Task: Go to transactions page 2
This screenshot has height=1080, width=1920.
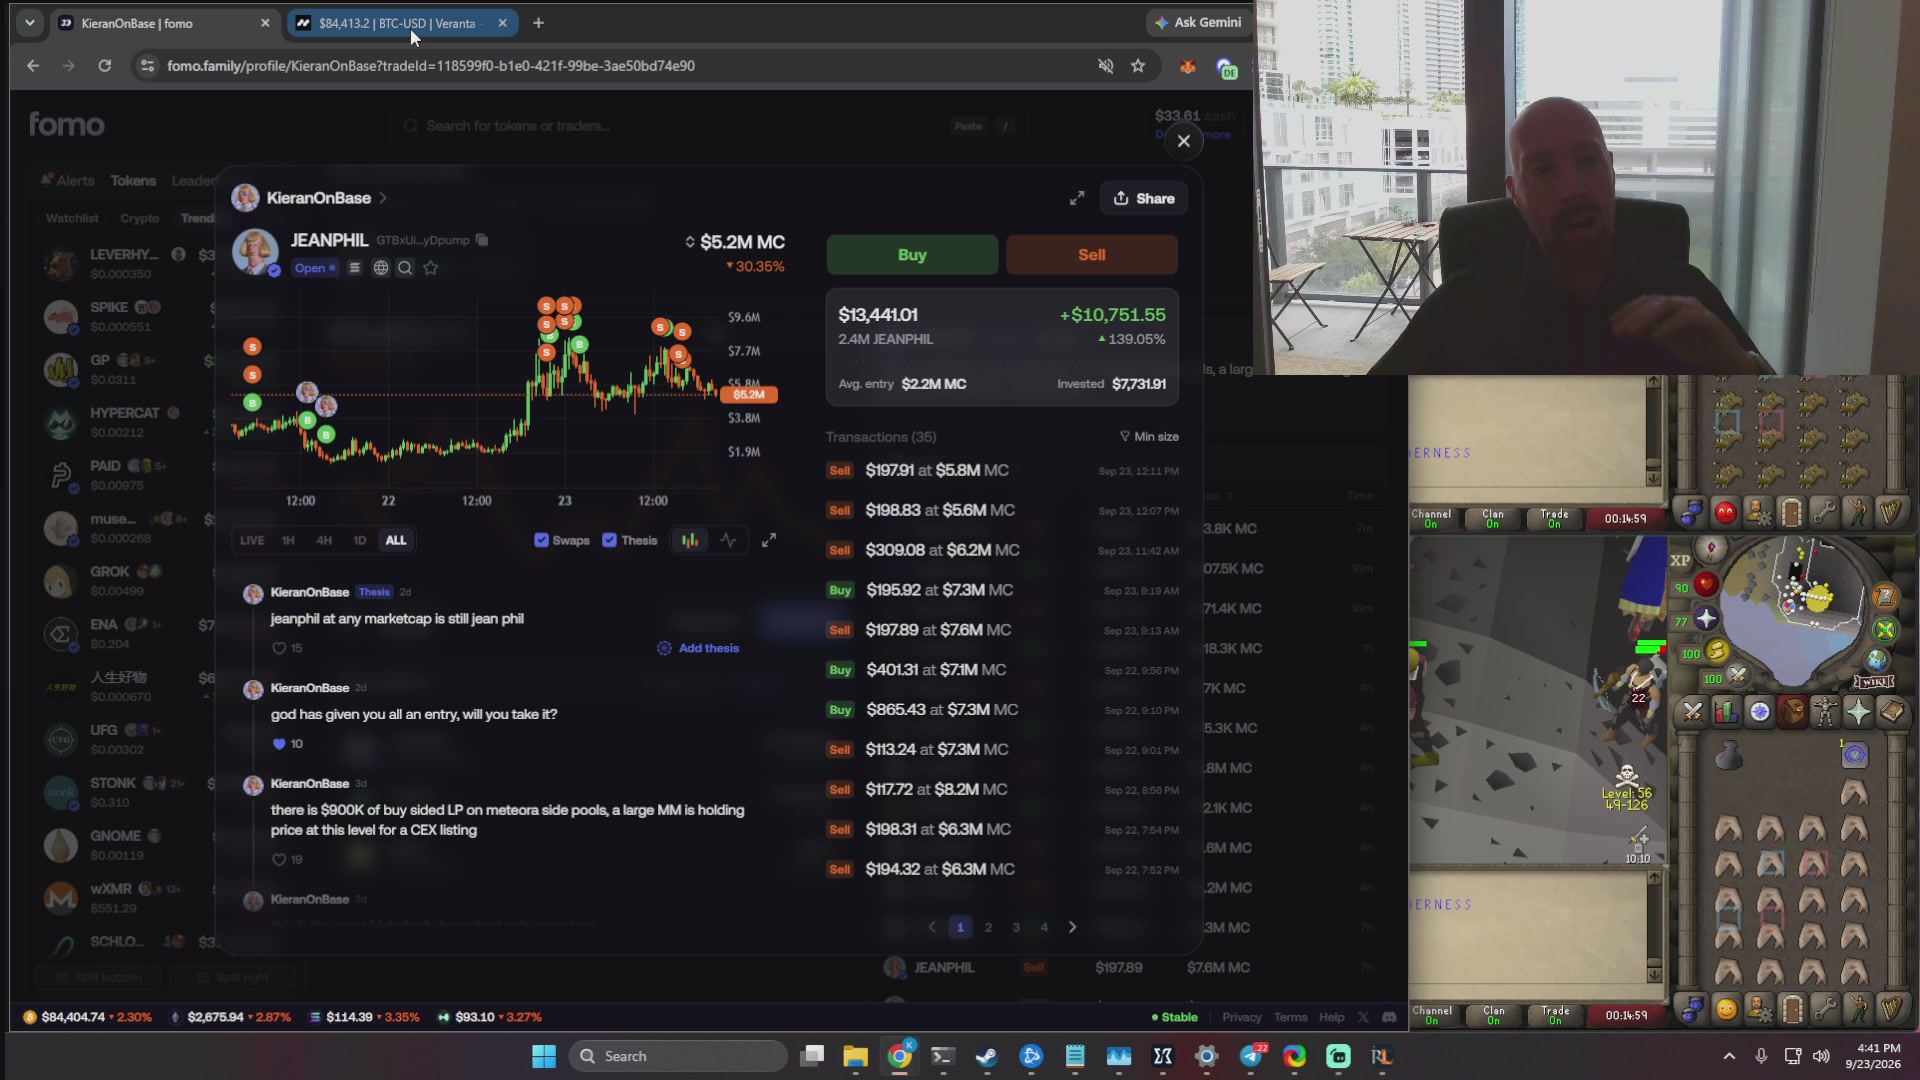Action: click(x=989, y=927)
